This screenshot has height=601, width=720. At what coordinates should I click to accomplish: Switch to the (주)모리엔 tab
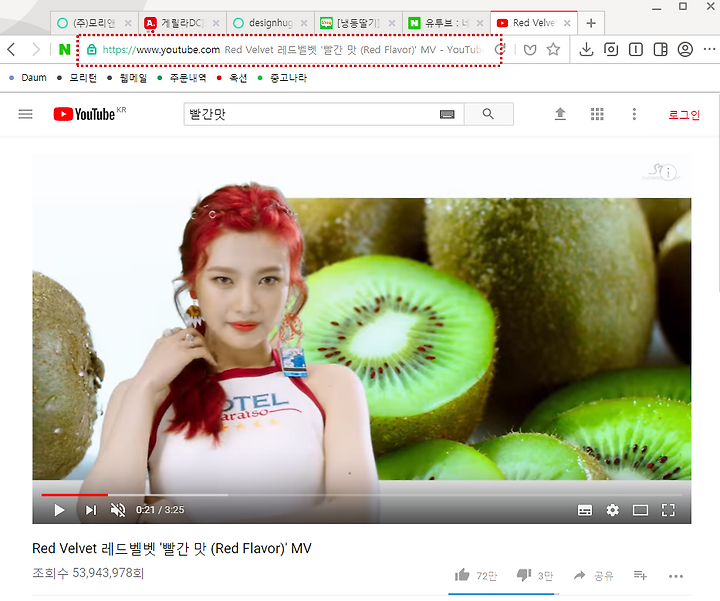point(94,23)
